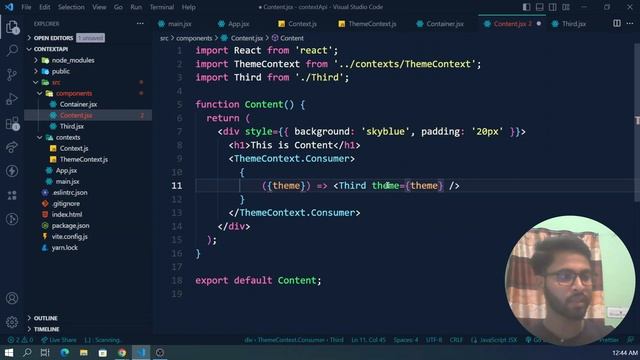The width and height of the screenshot is (640, 360).
Task: Open Container.jsx in file tree
Action: coord(78,104)
